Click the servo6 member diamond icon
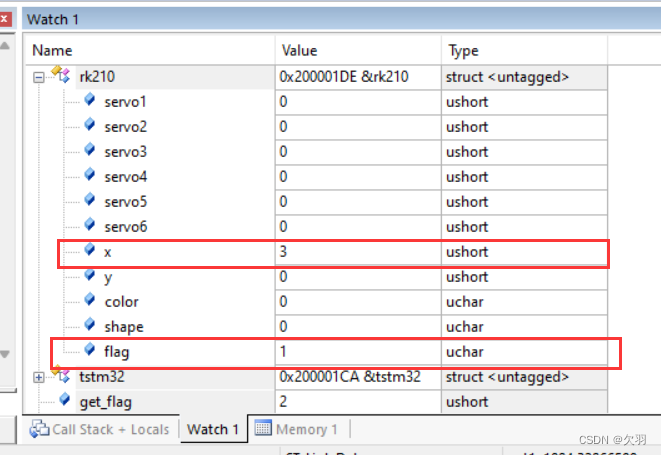 tap(89, 224)
